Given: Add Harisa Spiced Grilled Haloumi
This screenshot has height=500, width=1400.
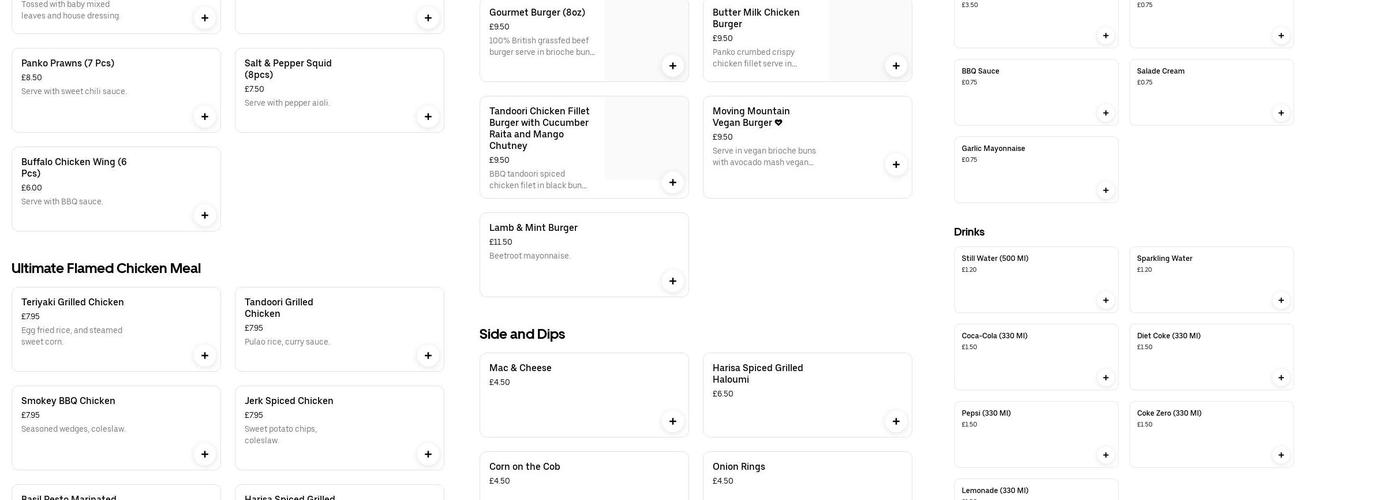Looking at the screenshot, I should tap(896, 422).
